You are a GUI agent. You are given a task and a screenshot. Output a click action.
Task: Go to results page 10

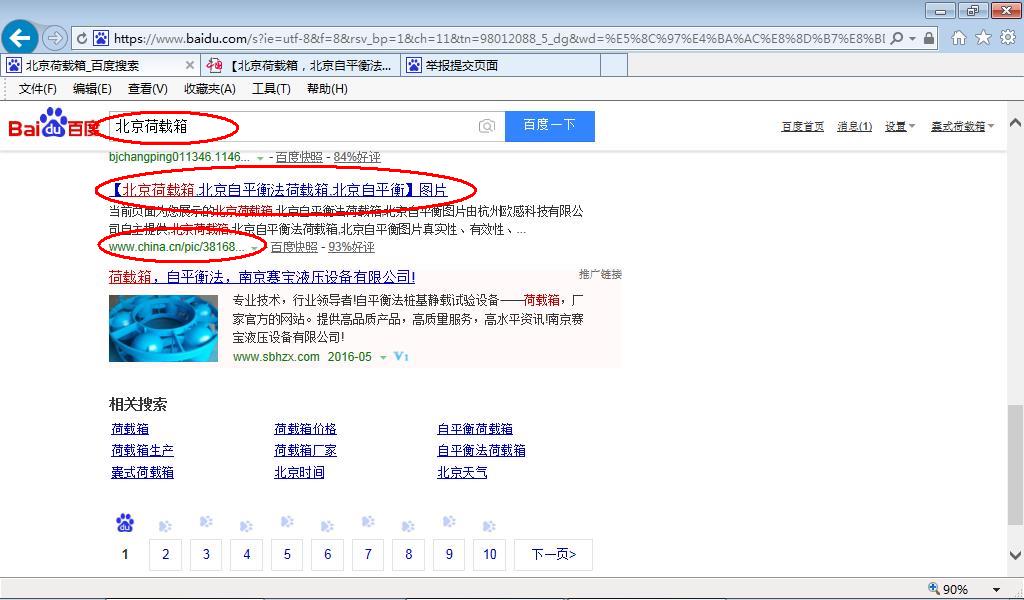pos(489,554)
